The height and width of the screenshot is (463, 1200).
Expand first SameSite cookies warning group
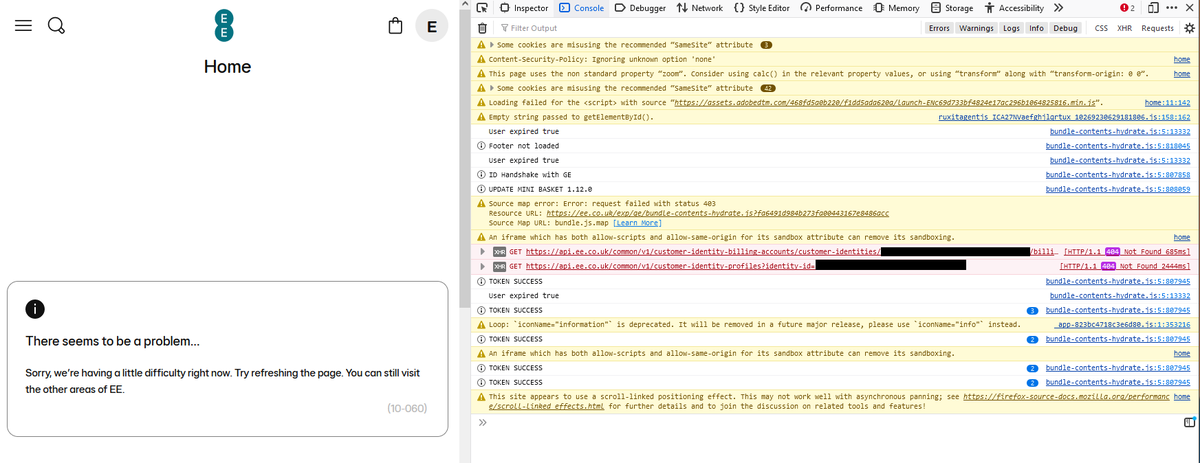click(492, 45)
